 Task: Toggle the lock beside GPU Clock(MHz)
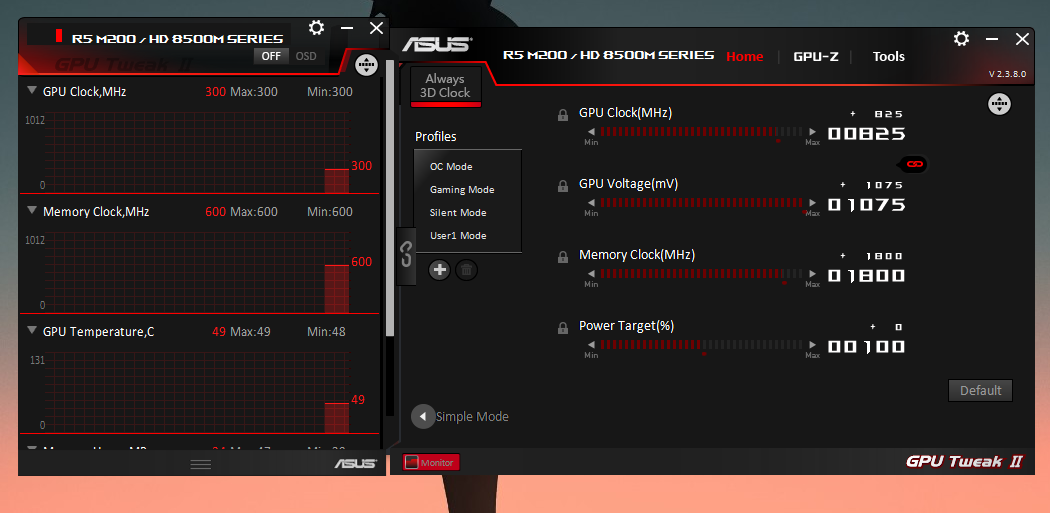tap(563, 115)
